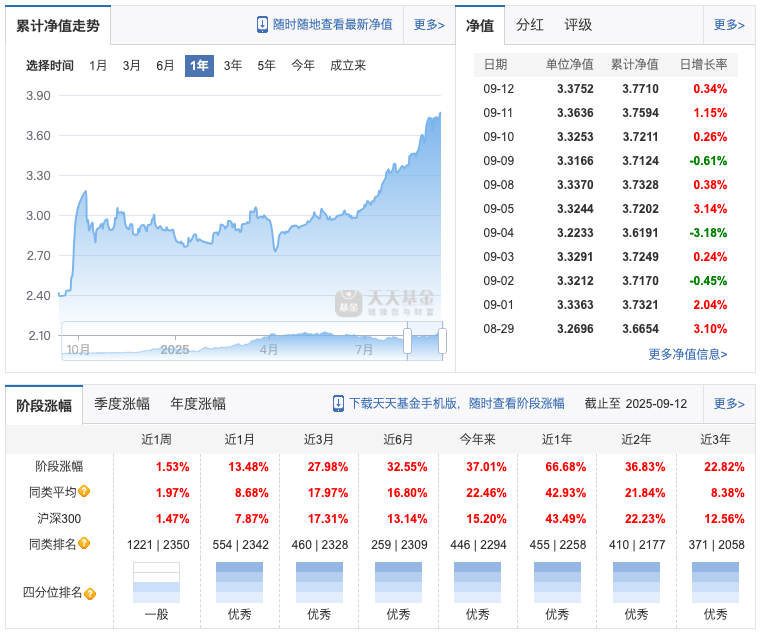Click the 近1周 quartile ranking bar
This screenshot has width=760, height=633.
click(156, 582)
